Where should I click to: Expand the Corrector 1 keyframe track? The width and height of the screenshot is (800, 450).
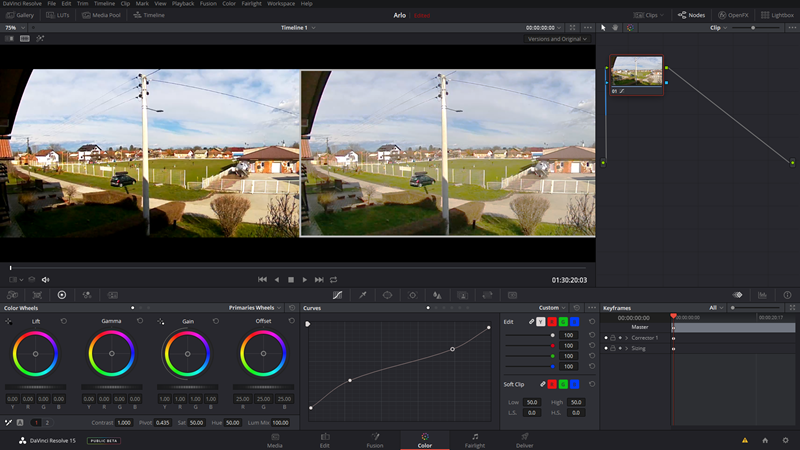click(x=626, y=338)
